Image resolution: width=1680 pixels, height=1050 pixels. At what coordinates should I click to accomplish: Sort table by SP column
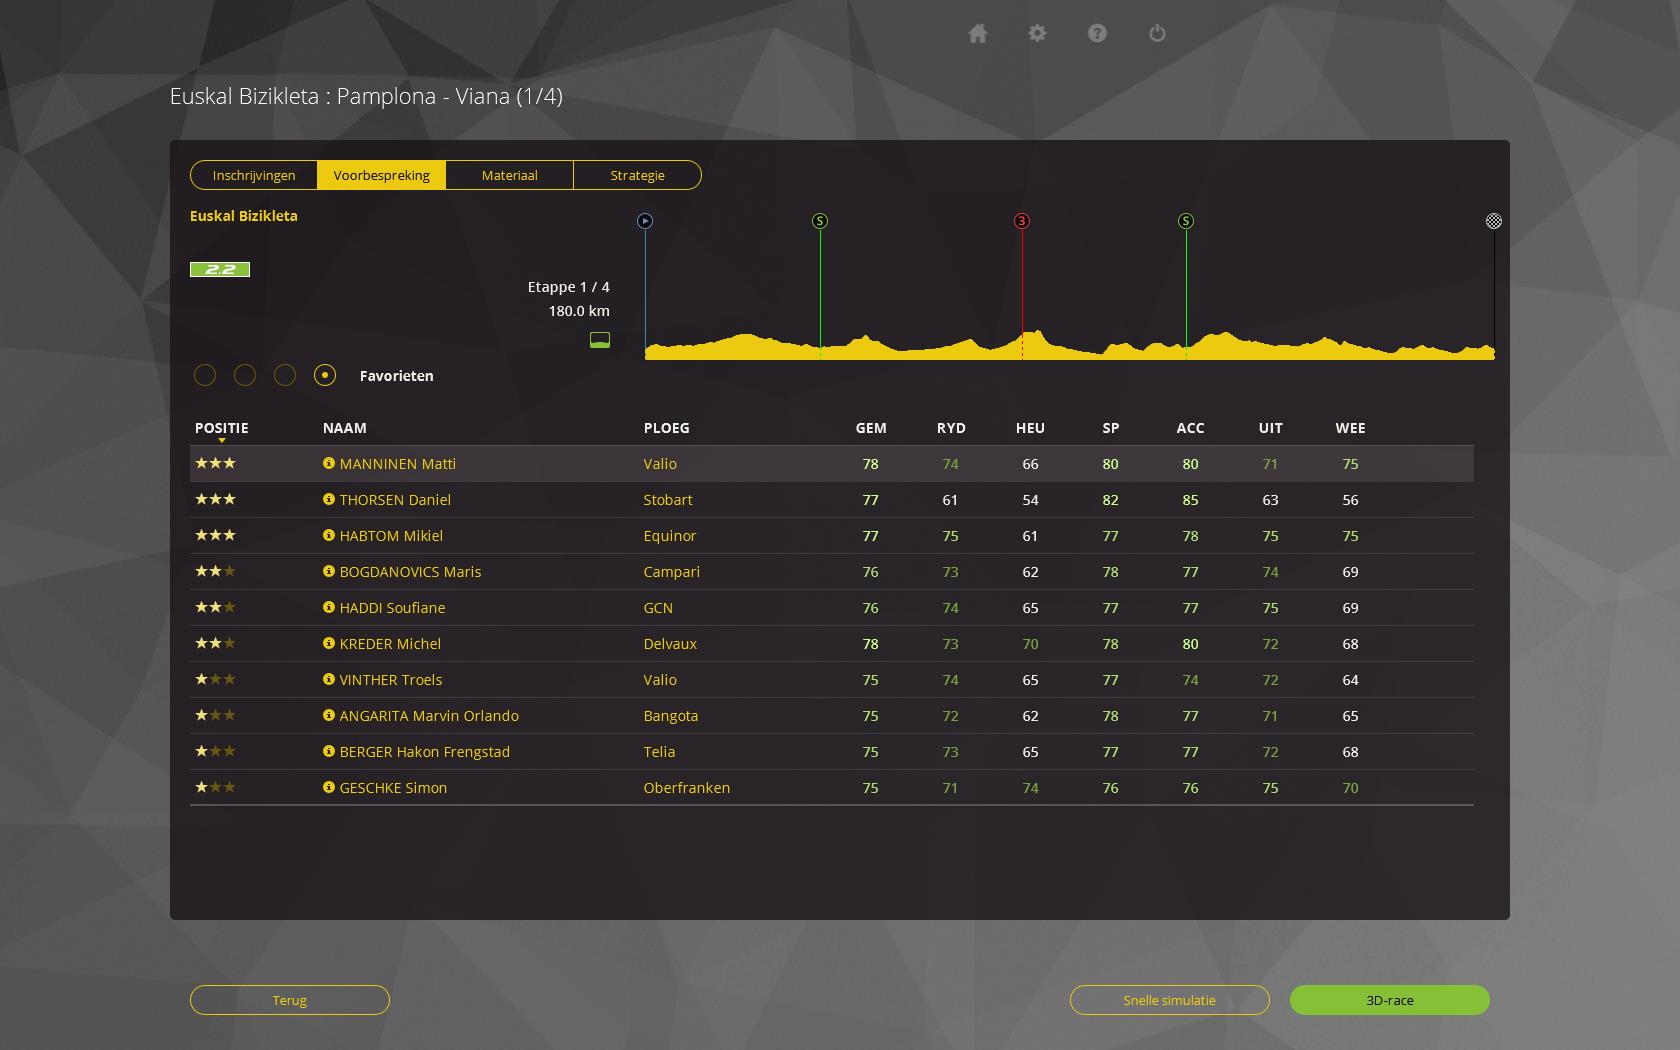click(1111, 428)
